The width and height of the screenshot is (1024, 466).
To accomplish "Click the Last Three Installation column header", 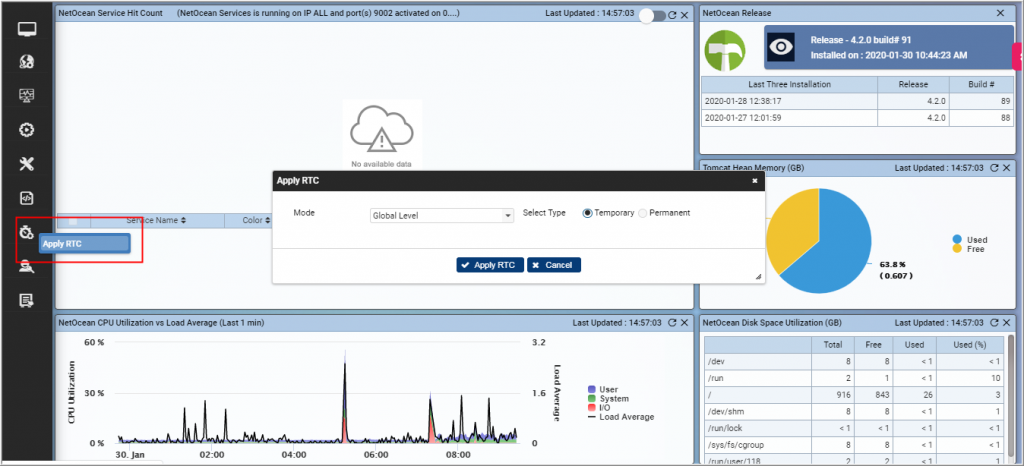I will coord(790,84).
